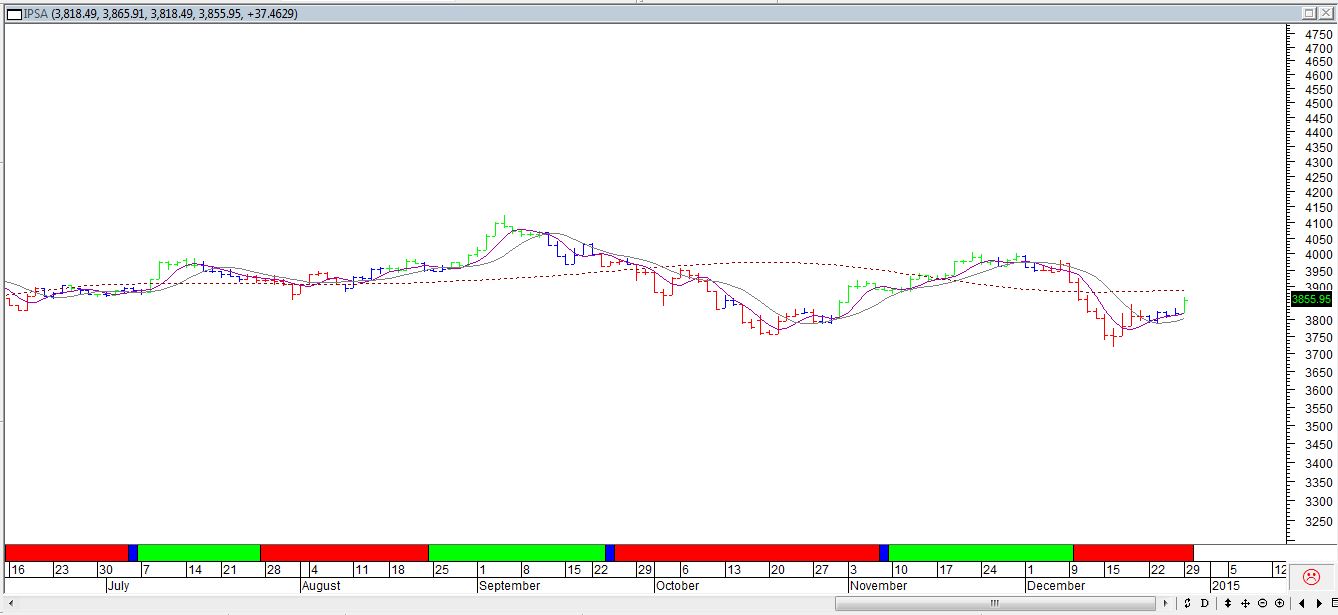The width and height of the screenshot is (1338, 615).
Task: Zoom out with the minus circle icon
Action: point(1262,603)
